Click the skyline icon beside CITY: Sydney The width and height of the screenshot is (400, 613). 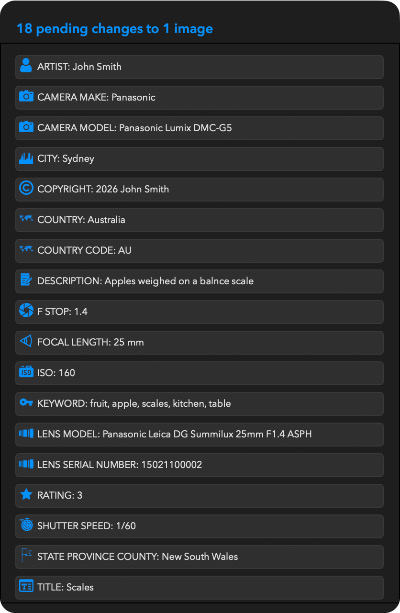click(26, 158)
